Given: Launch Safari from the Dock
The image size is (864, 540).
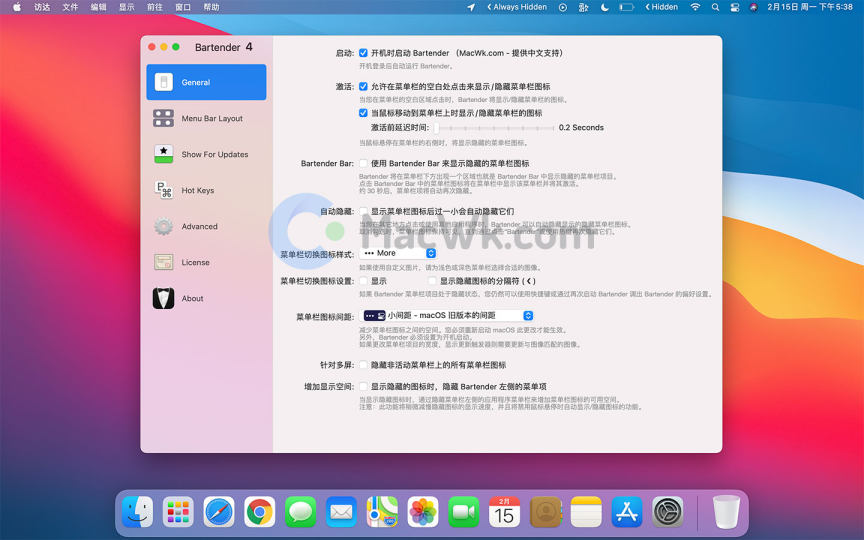Looking at the screenshot, I should click(x=219, y=512).
